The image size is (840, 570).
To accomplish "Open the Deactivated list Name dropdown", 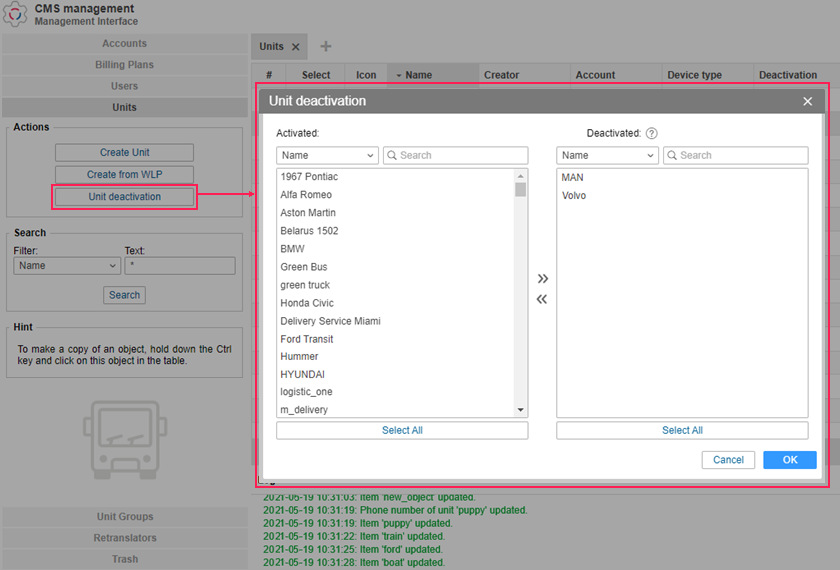I will (x=607, y=156).
